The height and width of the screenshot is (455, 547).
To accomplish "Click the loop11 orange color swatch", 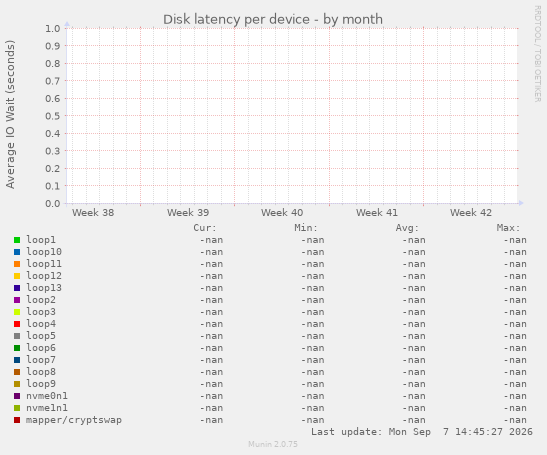I will point(17,264).
